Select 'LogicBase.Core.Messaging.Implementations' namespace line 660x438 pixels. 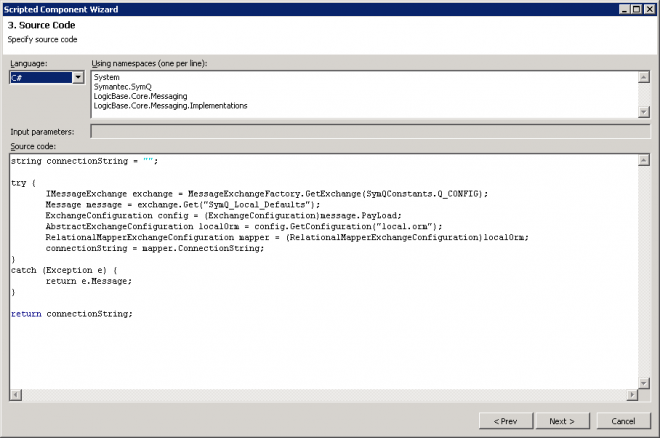click(170, 106)
